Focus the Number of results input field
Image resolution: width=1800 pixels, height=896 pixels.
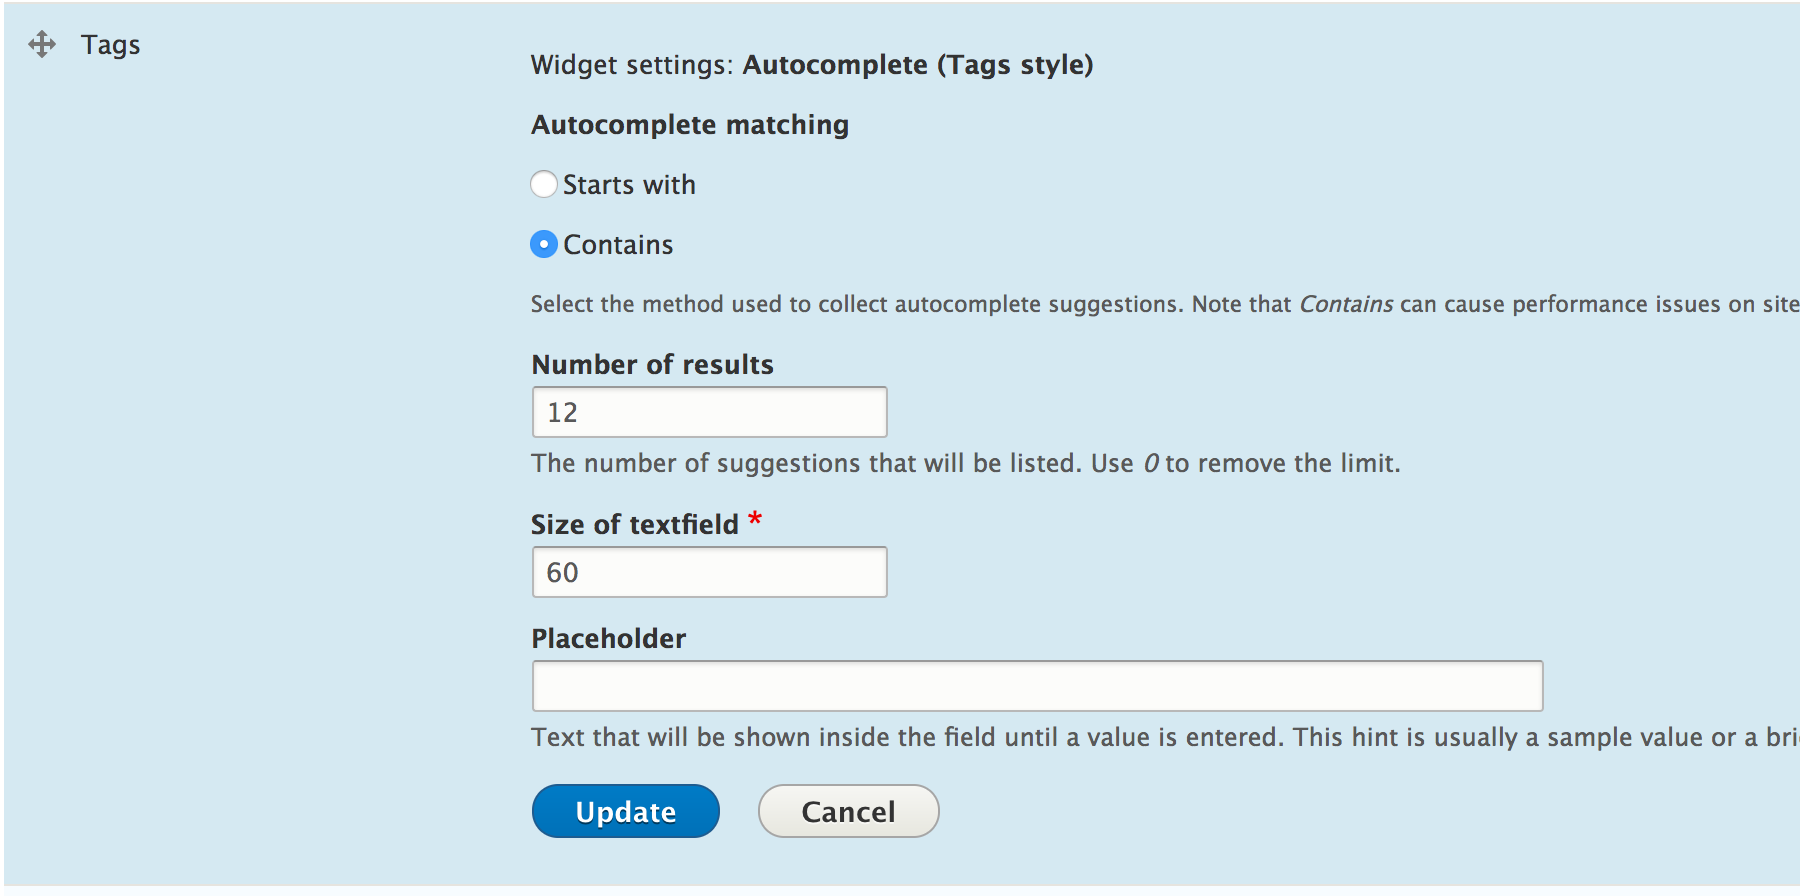click(x=710, y=412)
